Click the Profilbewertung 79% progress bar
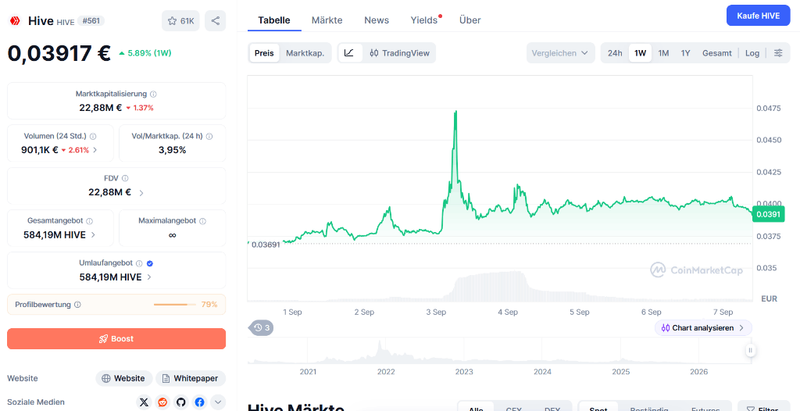 [x=174, y=304]
